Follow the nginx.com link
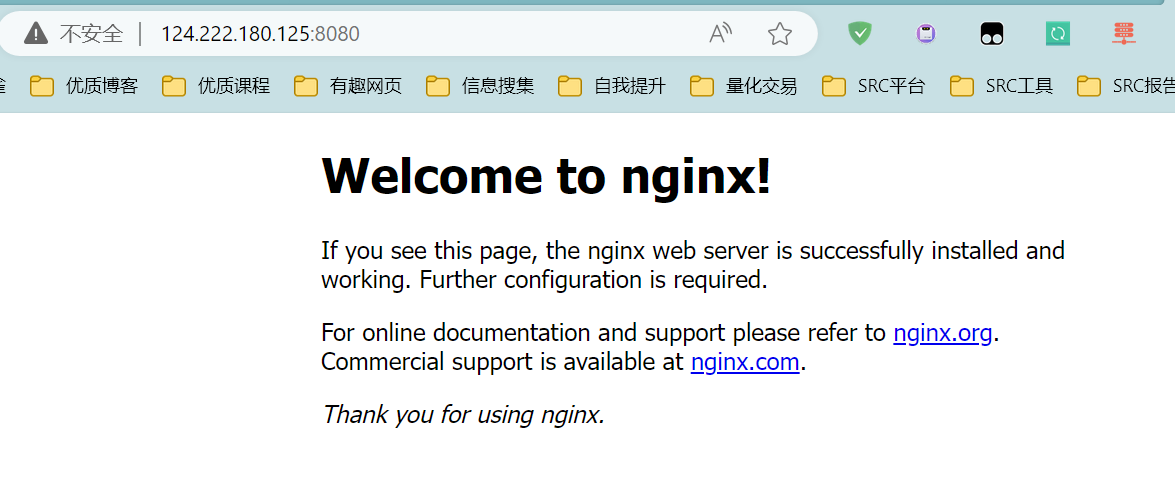Image resolution: width=1175 pixels, height=494 pixels. [745, 362]
